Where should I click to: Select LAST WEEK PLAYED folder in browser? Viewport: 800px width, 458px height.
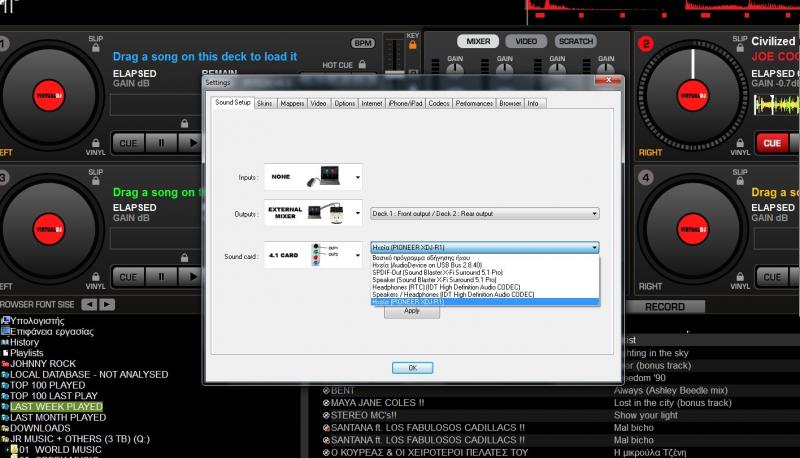click(x=56, y=407)
